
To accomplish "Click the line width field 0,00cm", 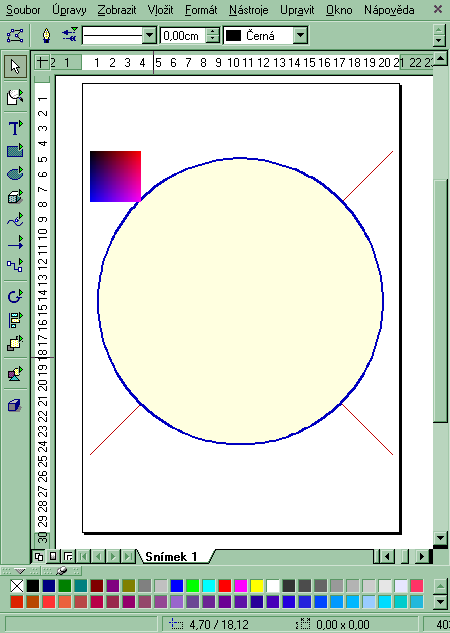I will point(183,36).
